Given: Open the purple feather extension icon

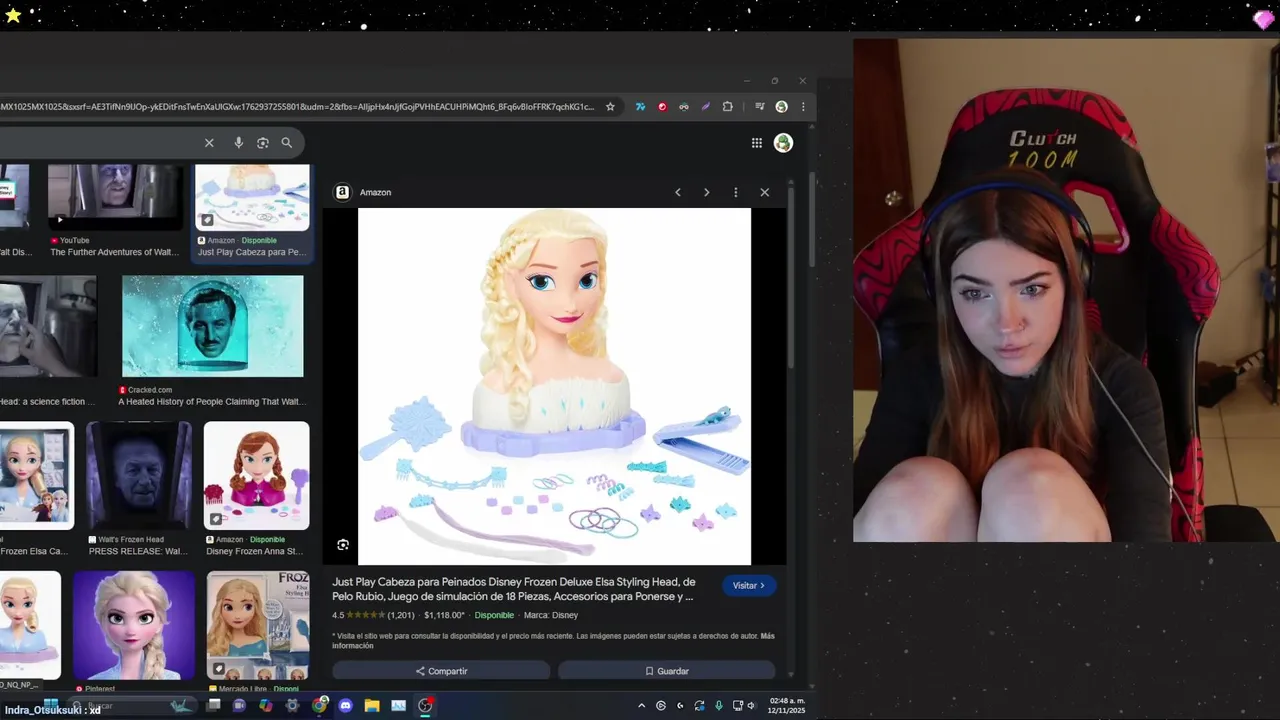Looking at the screenshot, I should pyautogui.click(x=706, y=107).
